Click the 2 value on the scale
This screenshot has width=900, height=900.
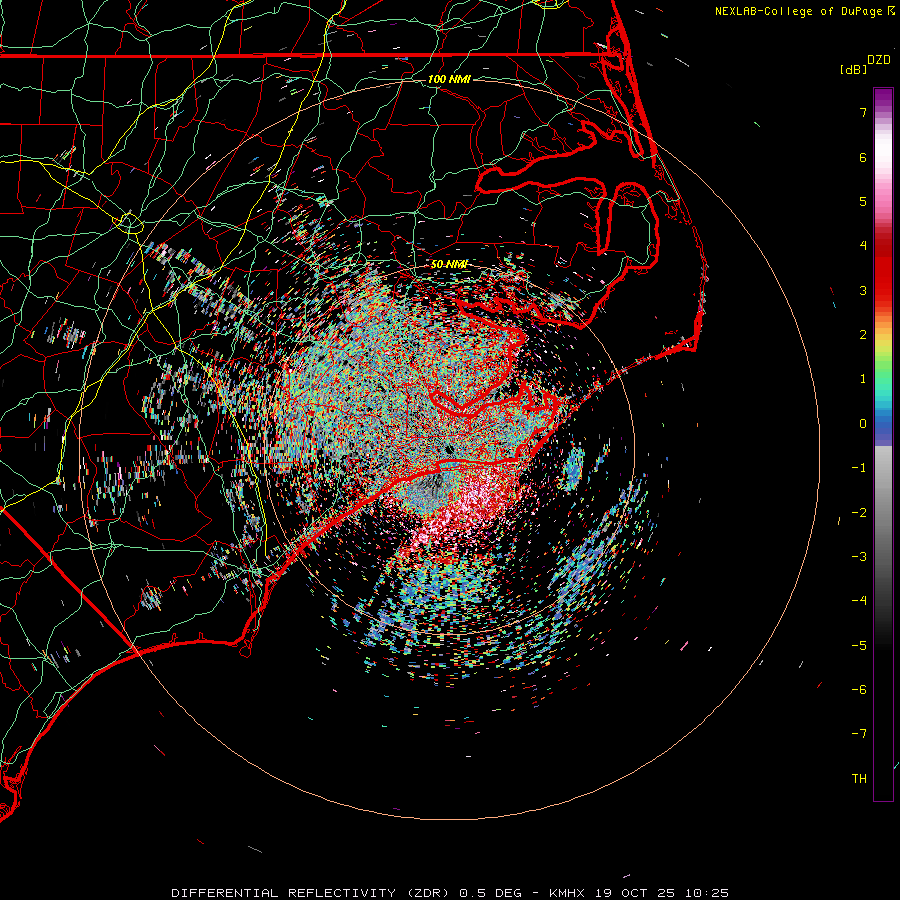pyautogui.click(x=863, y=335)
